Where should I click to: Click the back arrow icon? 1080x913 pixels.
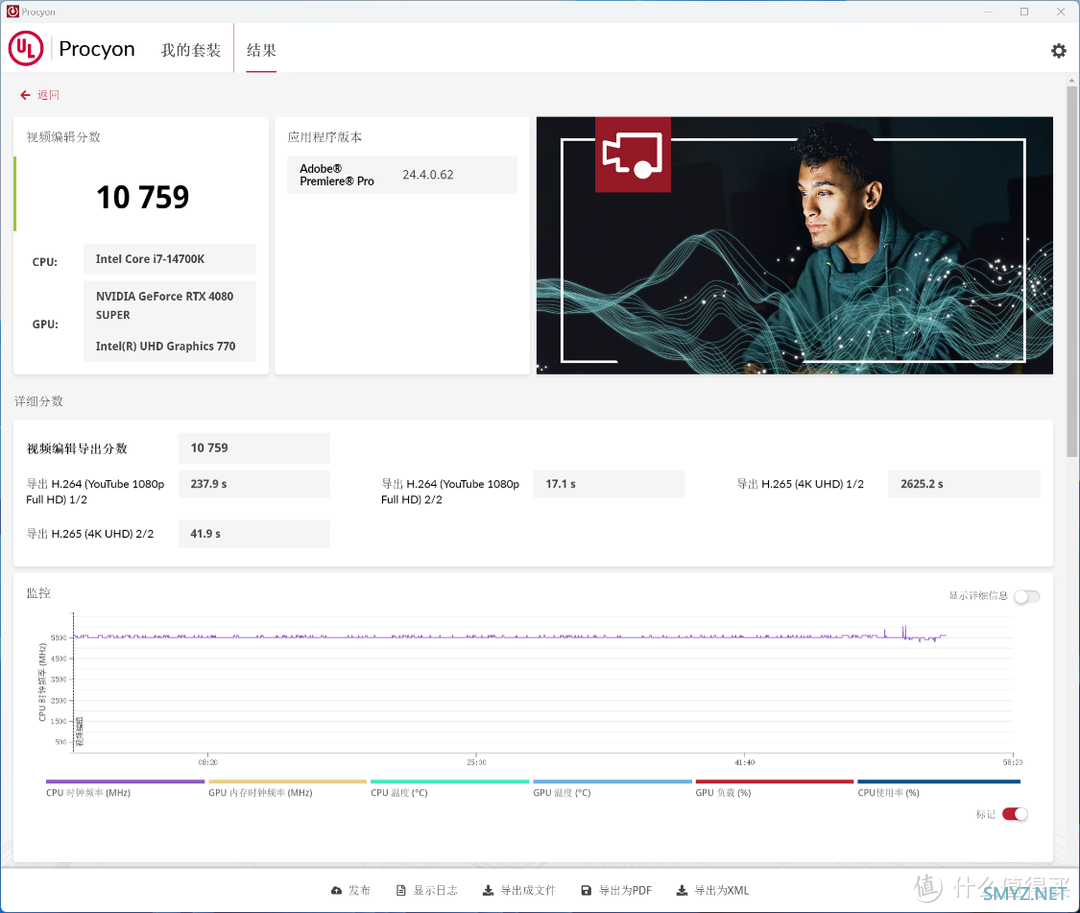[25, 95]
